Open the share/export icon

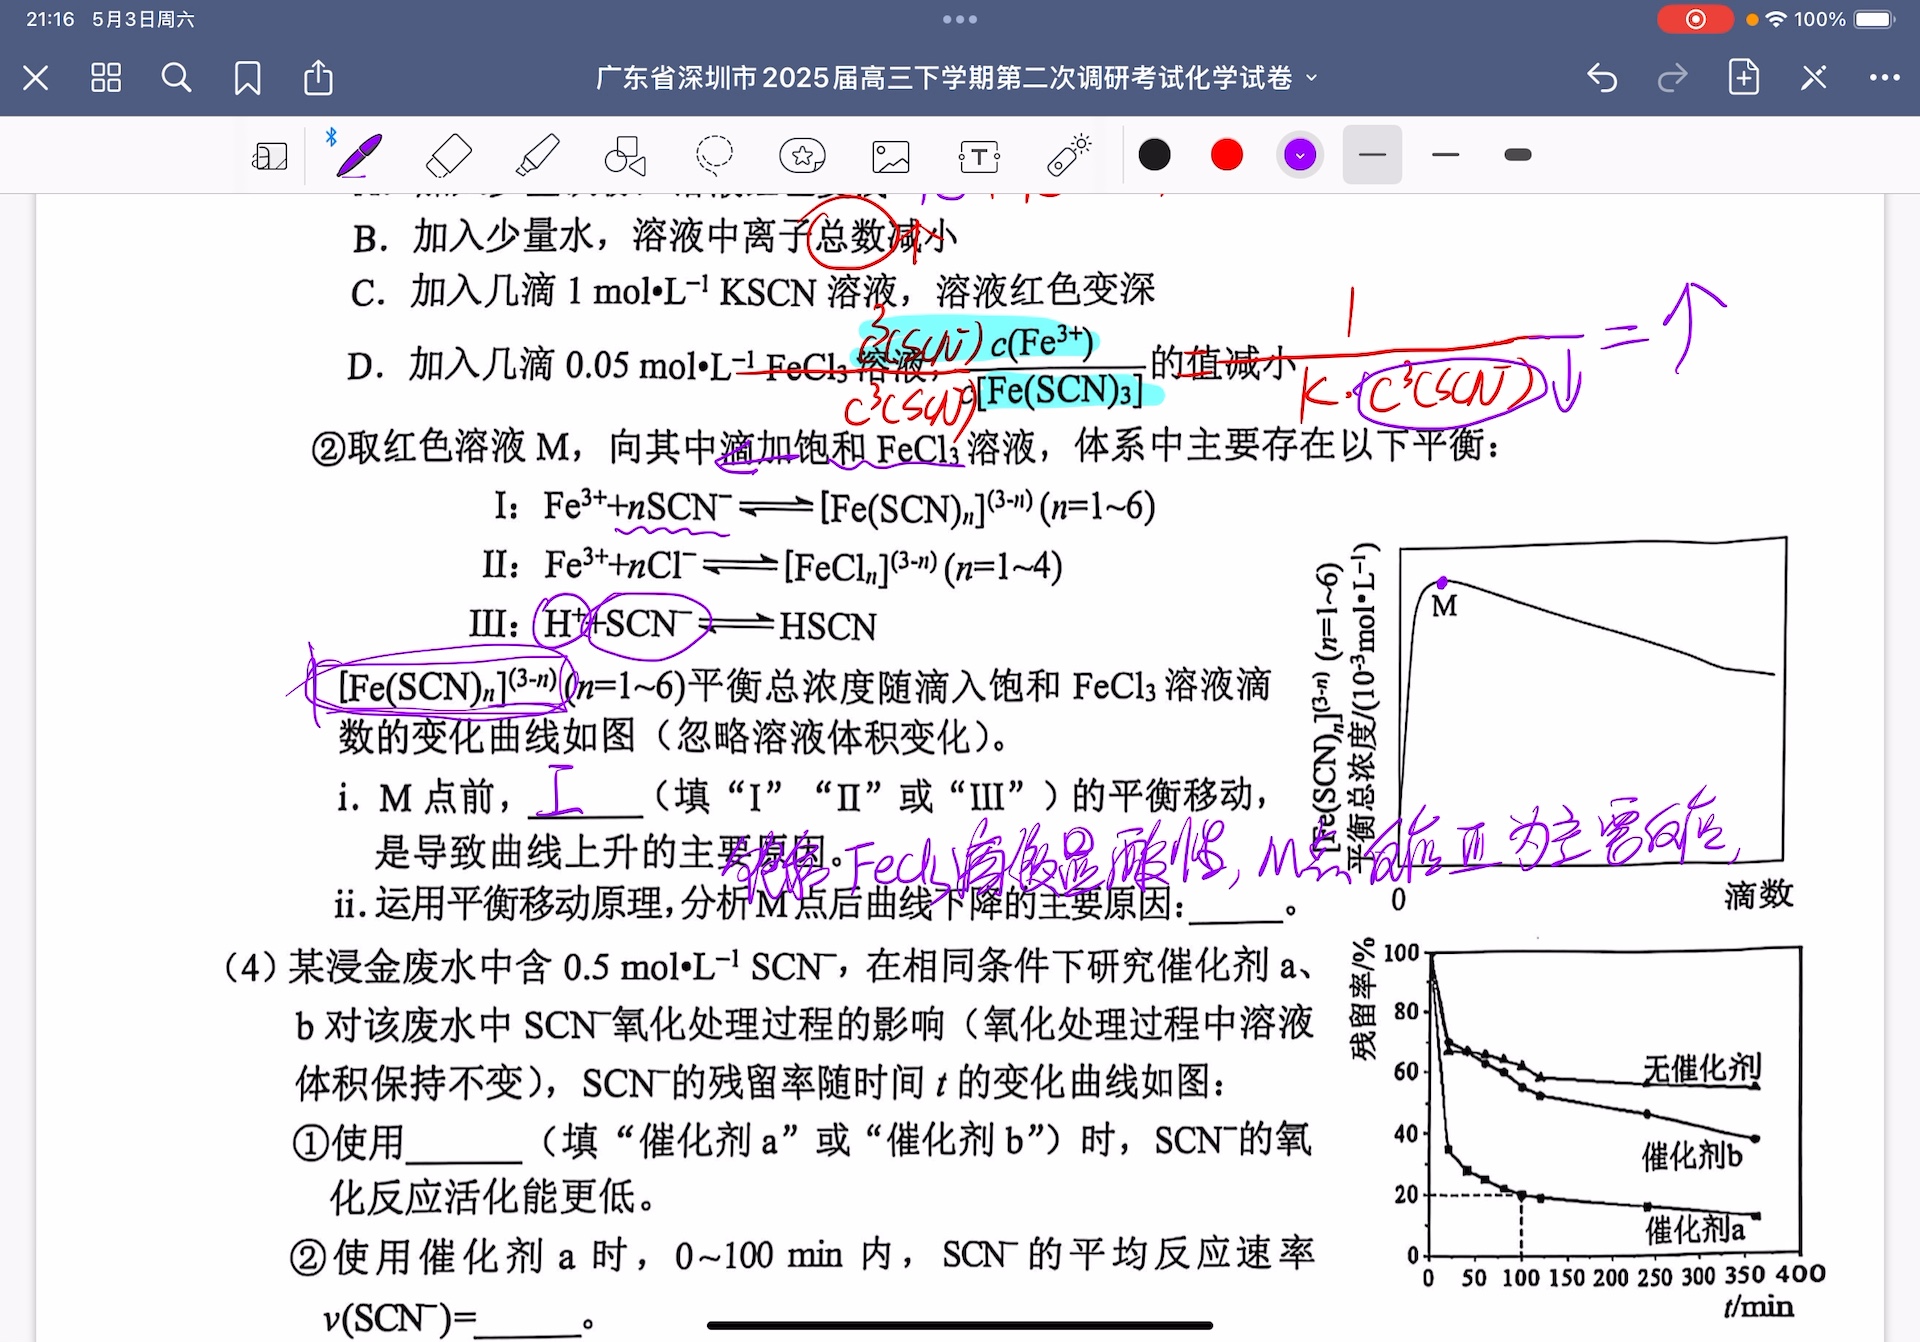click(x=318, y=77)
